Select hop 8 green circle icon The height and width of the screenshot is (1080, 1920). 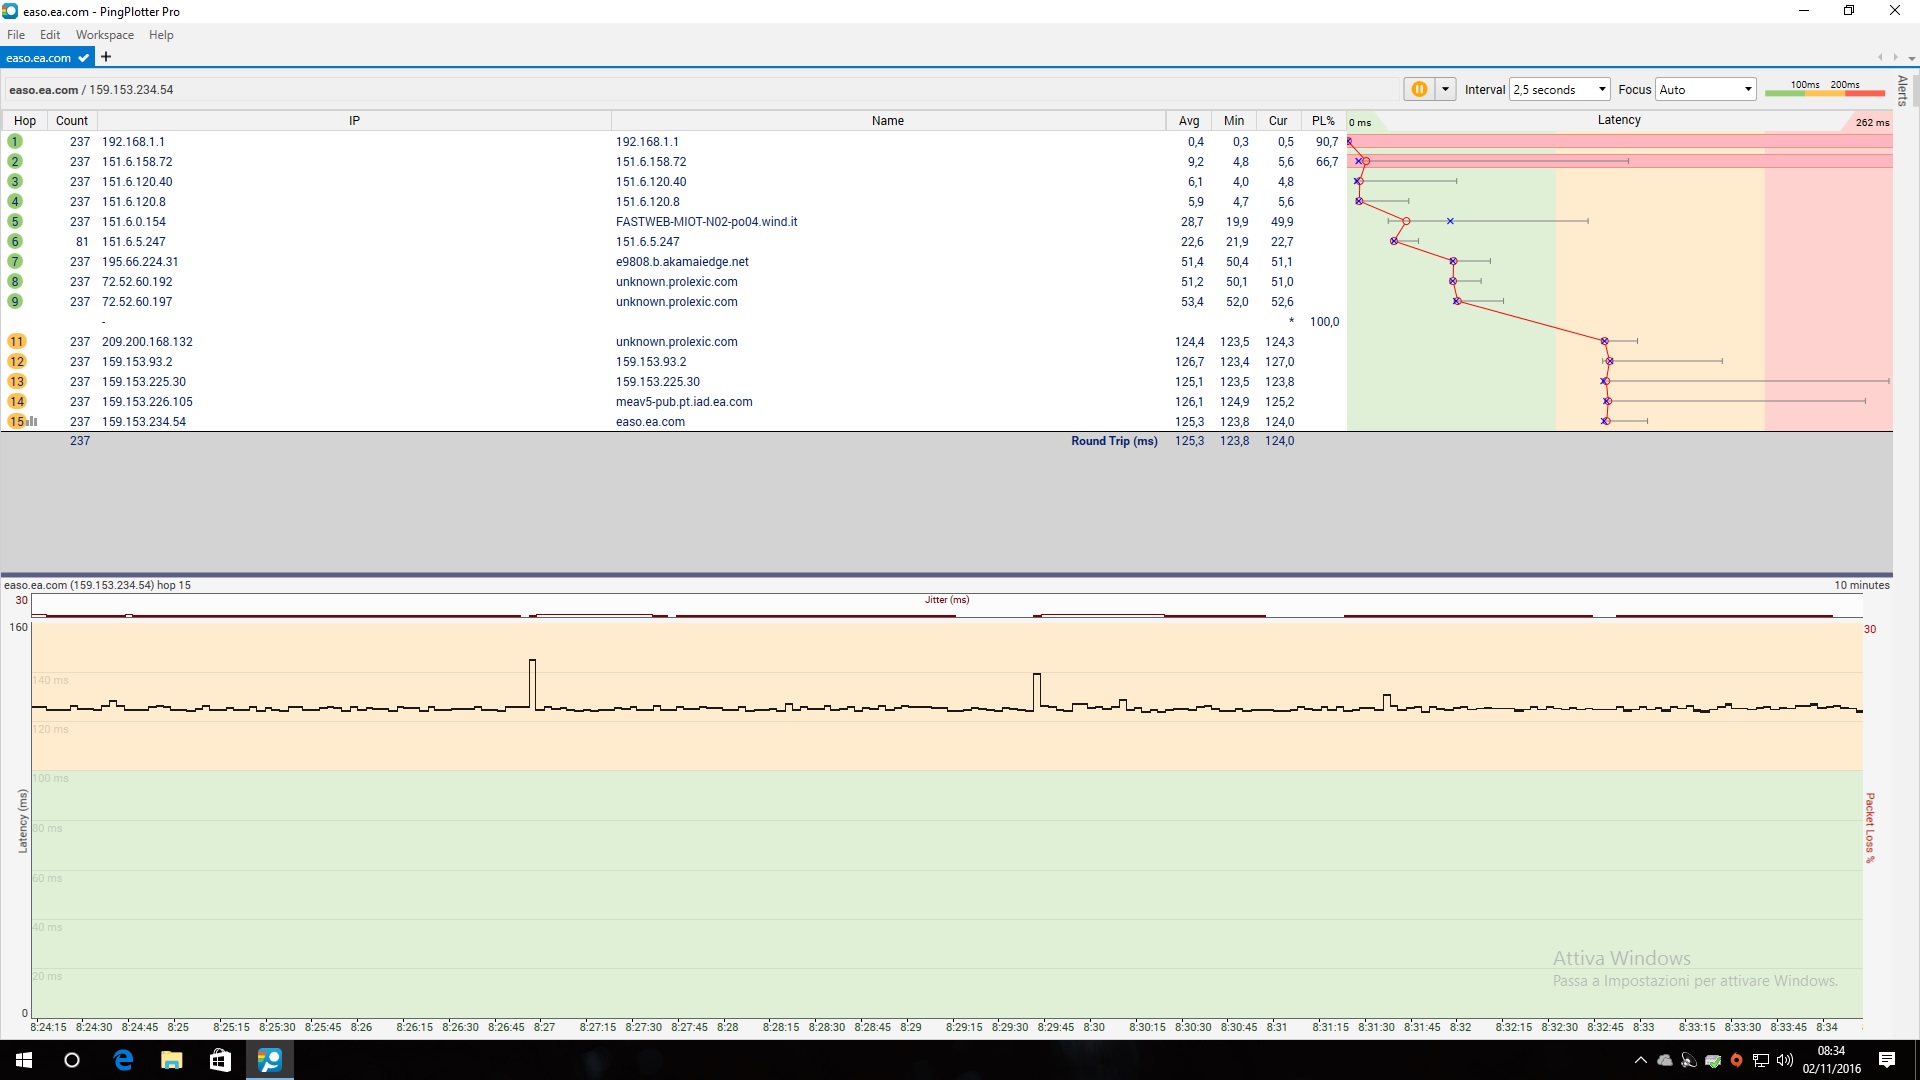click(15, 282)
